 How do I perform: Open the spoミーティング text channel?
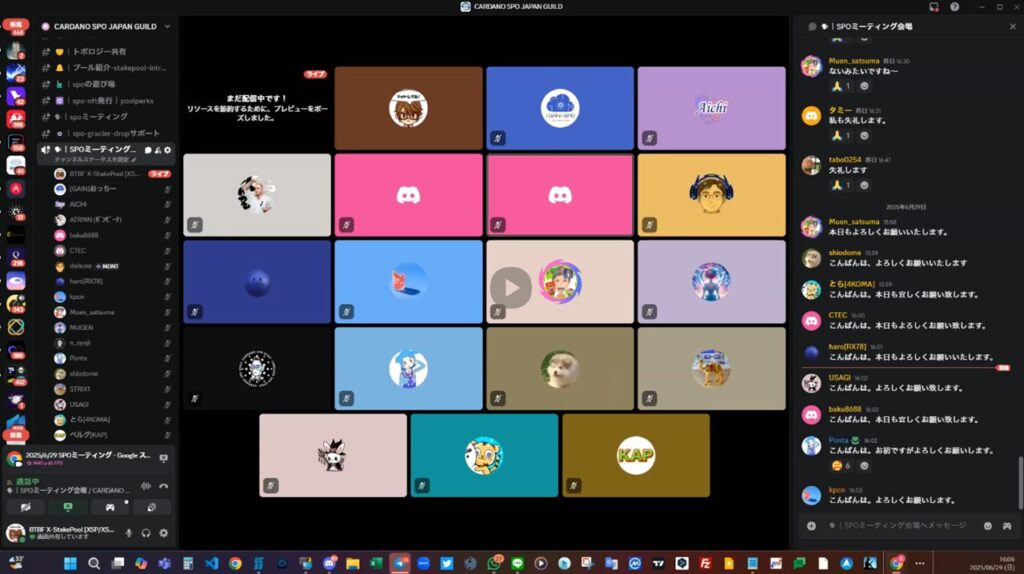point(104,117)
